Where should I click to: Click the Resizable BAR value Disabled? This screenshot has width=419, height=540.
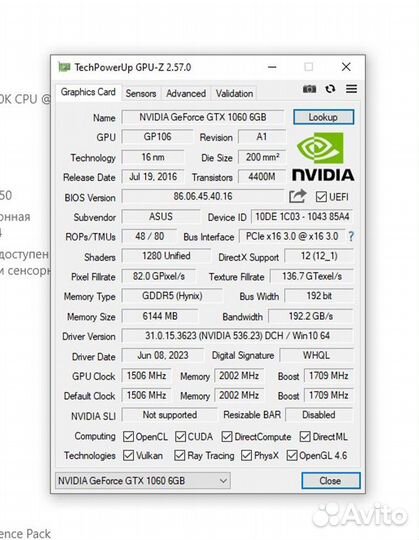(x=319, y=415)
